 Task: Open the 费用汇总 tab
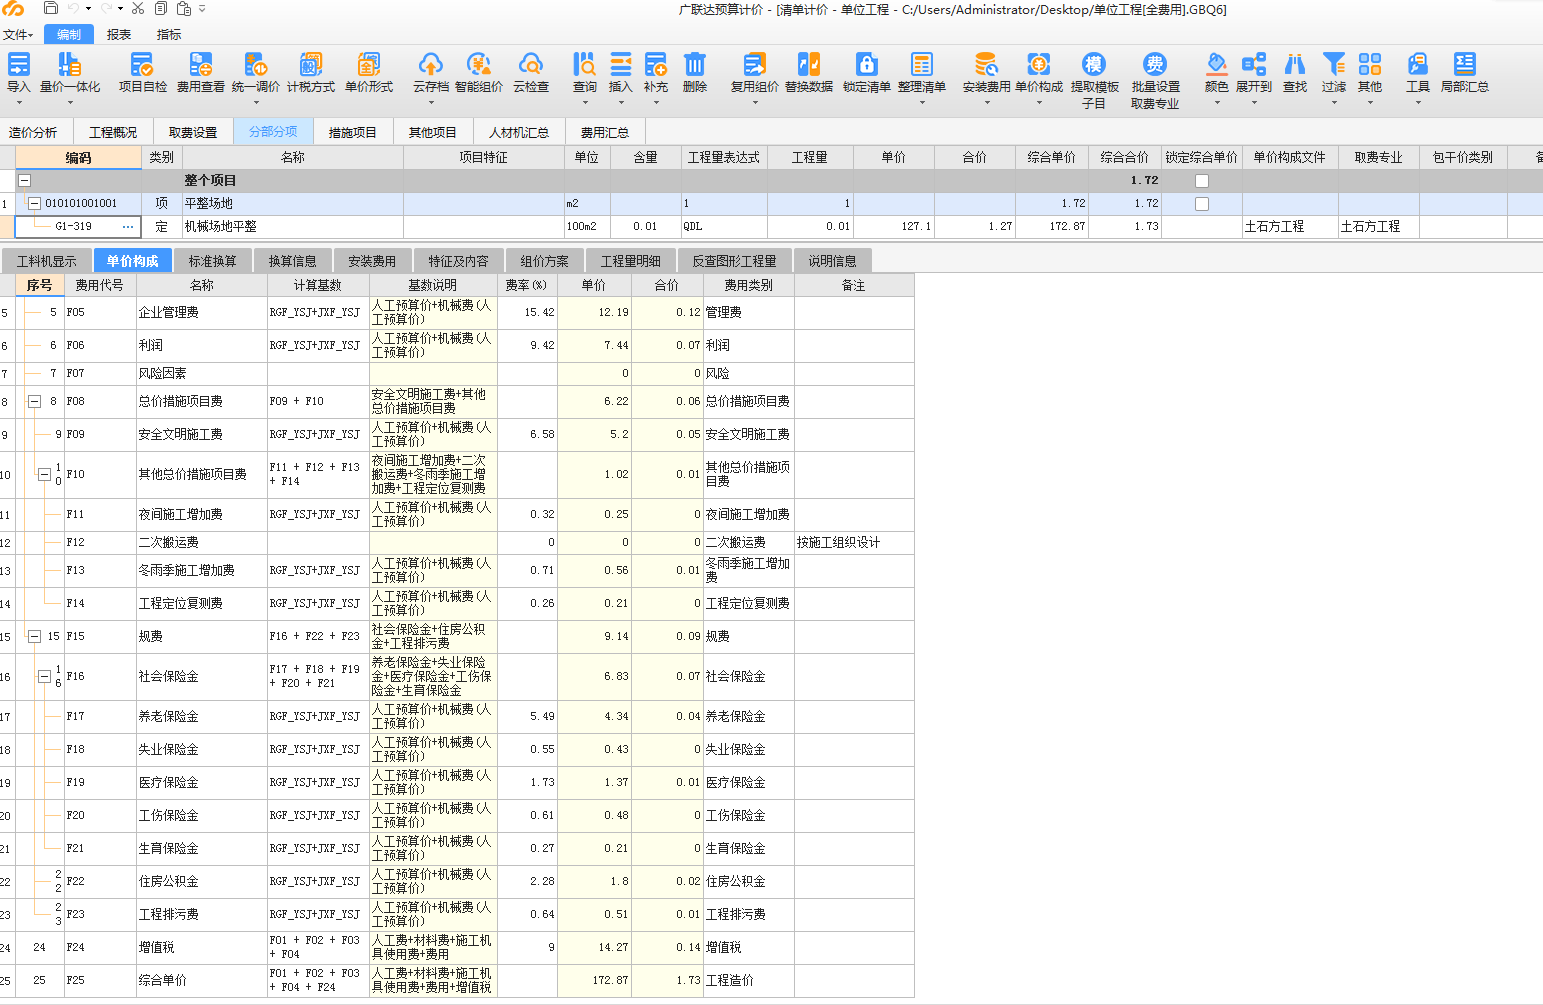(605, 132)
